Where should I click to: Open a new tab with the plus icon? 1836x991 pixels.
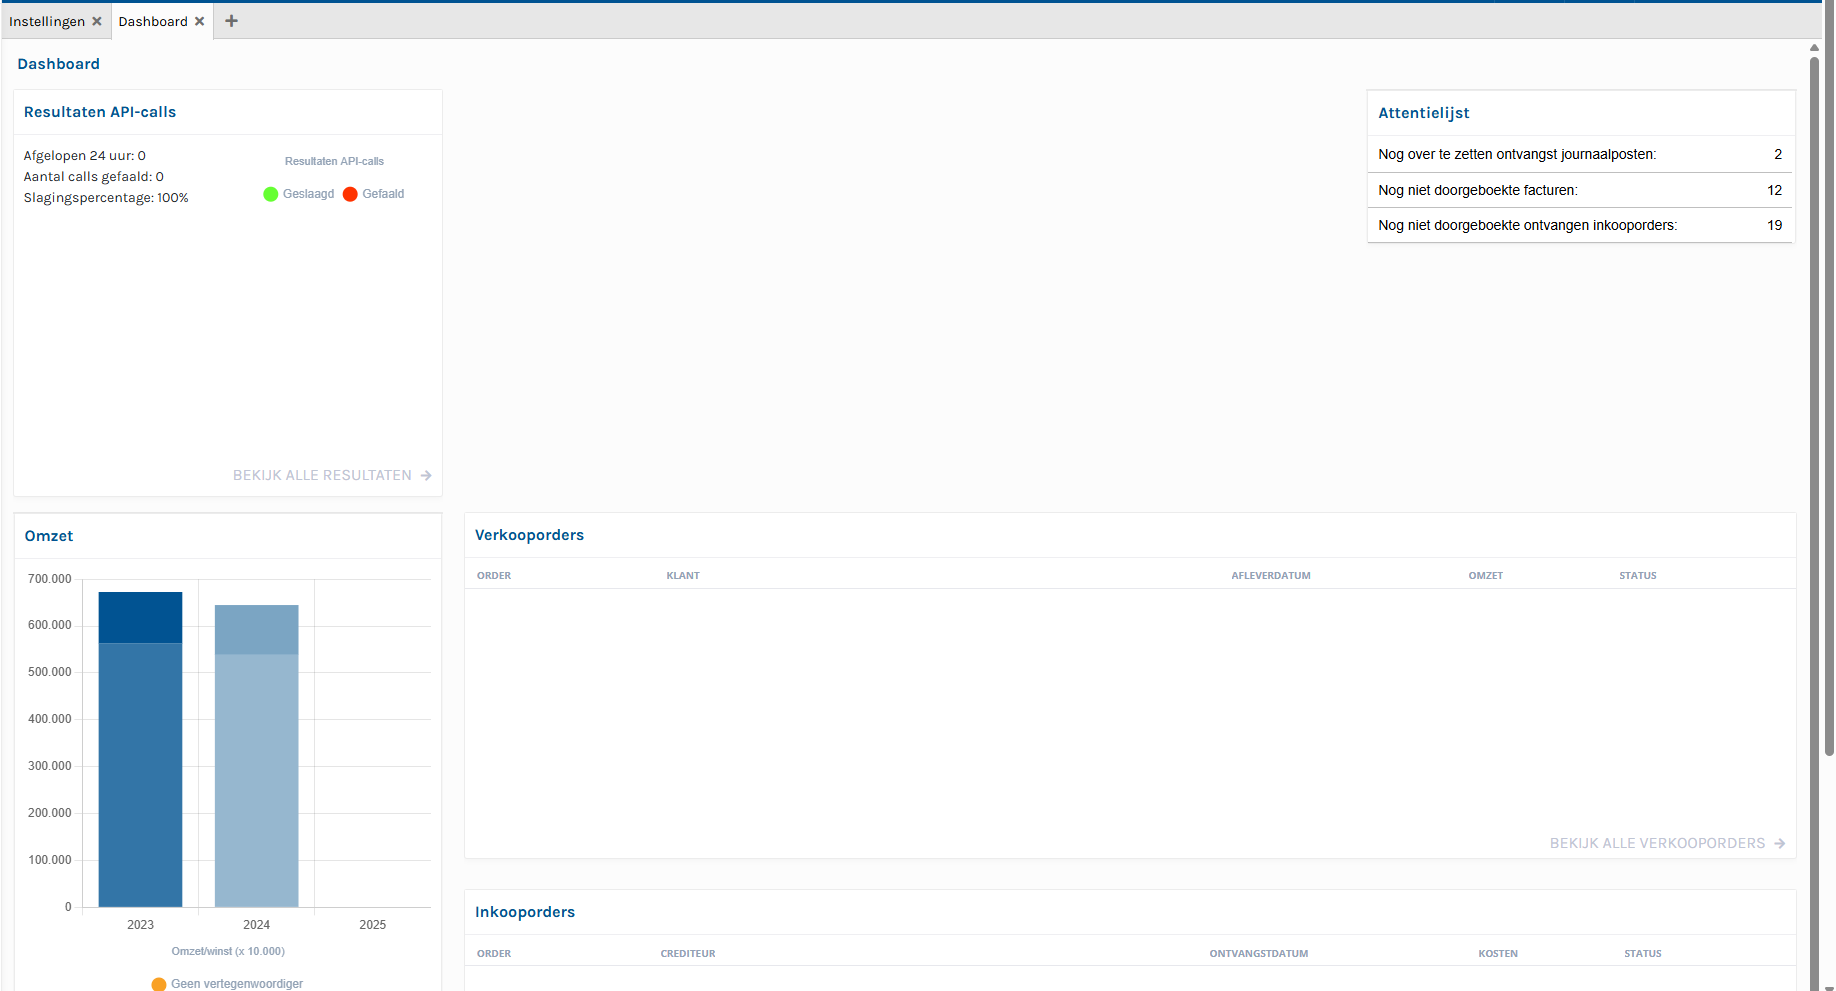[x=231, y=20]
